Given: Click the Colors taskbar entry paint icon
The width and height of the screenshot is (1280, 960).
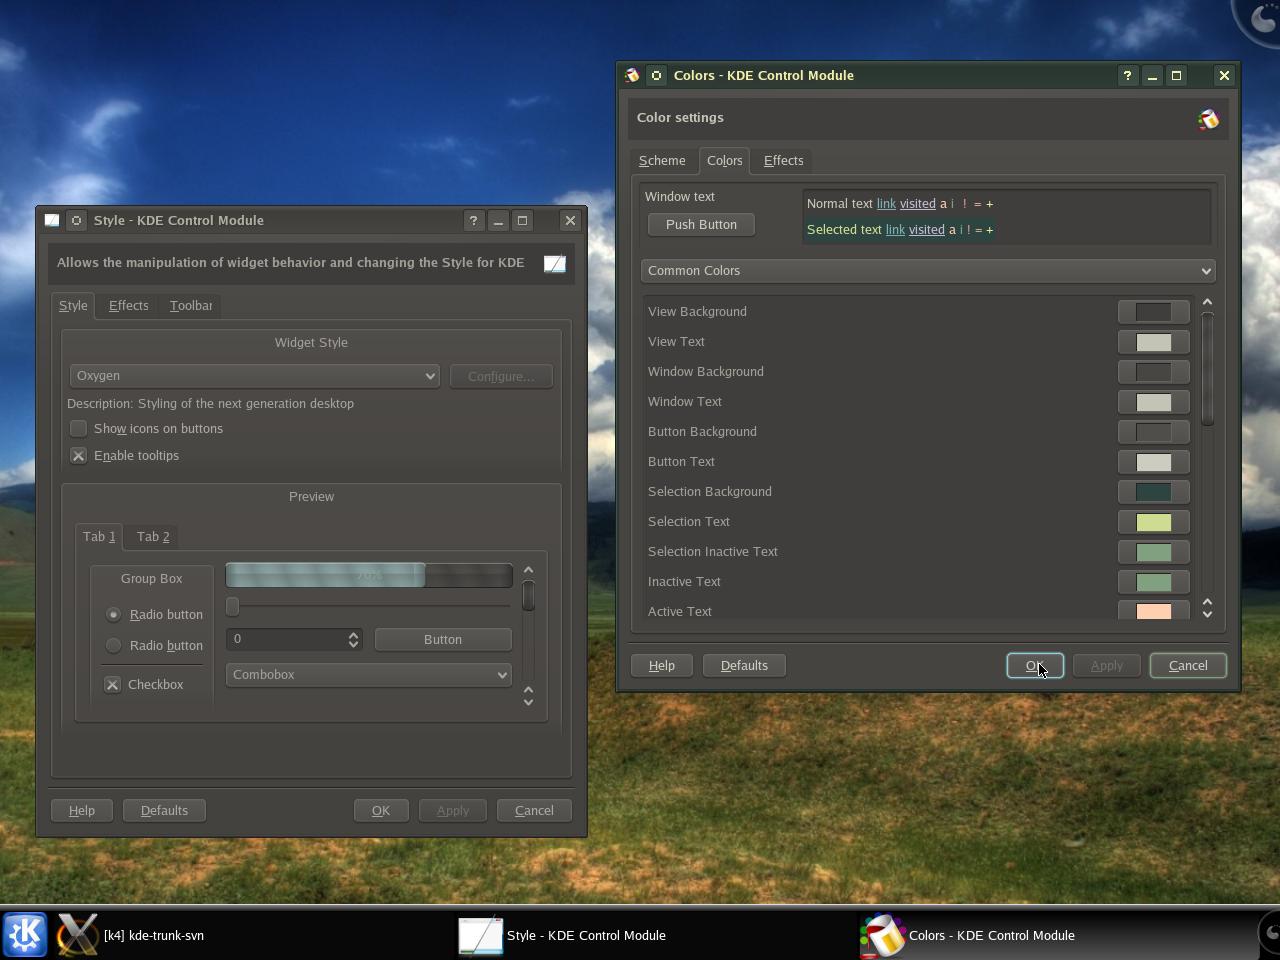Looking at the screenshot, I should click(883, 935).
